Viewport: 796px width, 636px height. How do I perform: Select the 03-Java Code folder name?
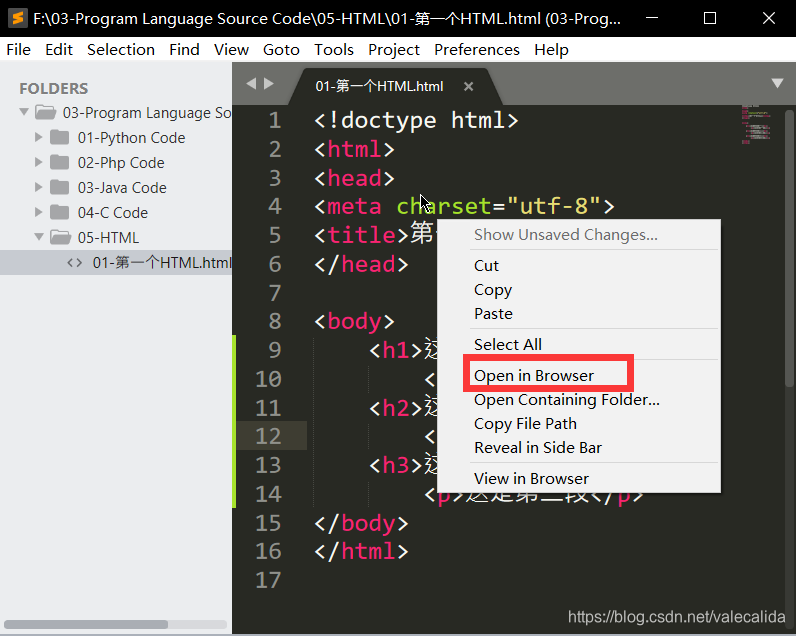[122, 187]
